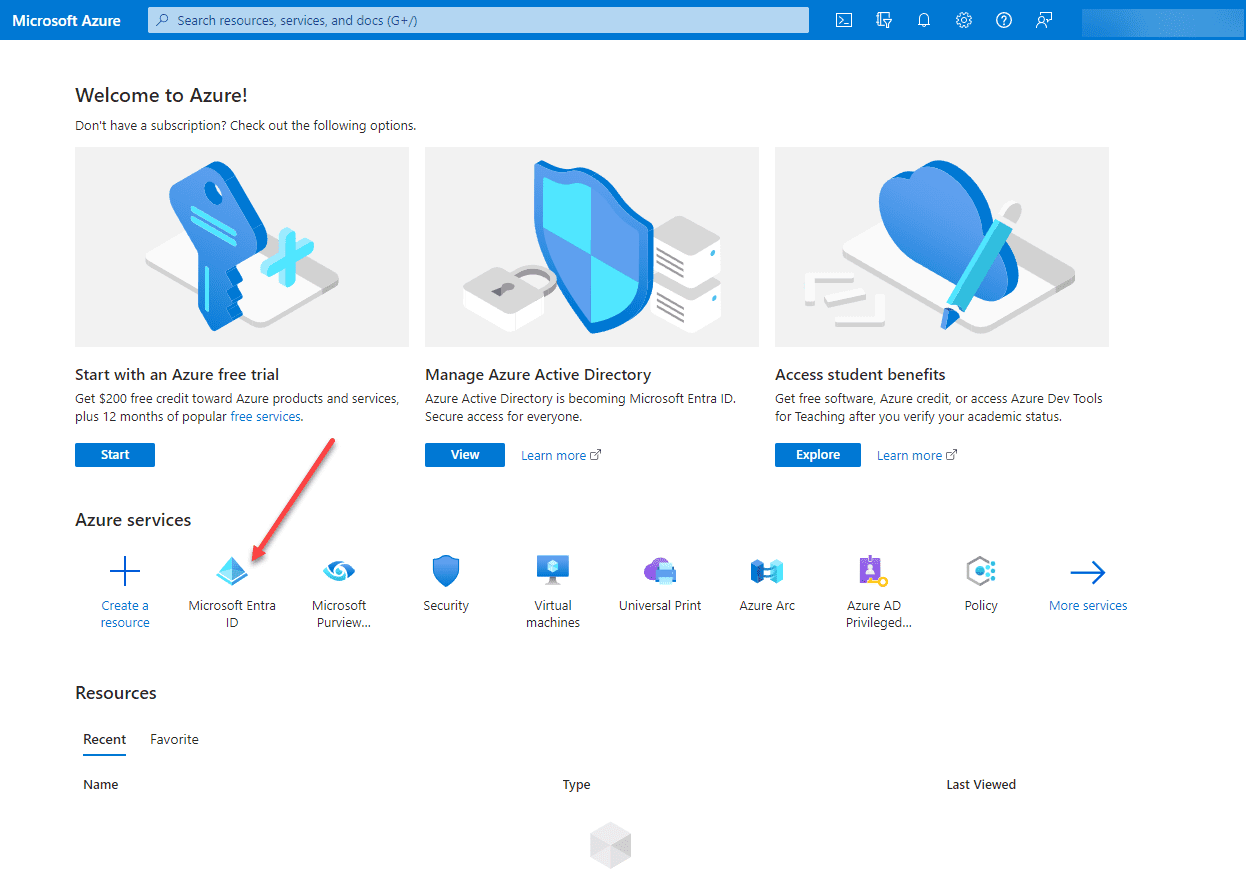Click the student benefits cloud illustration
The width and height of the screenshot is (1246, 875).
[942, 247]
